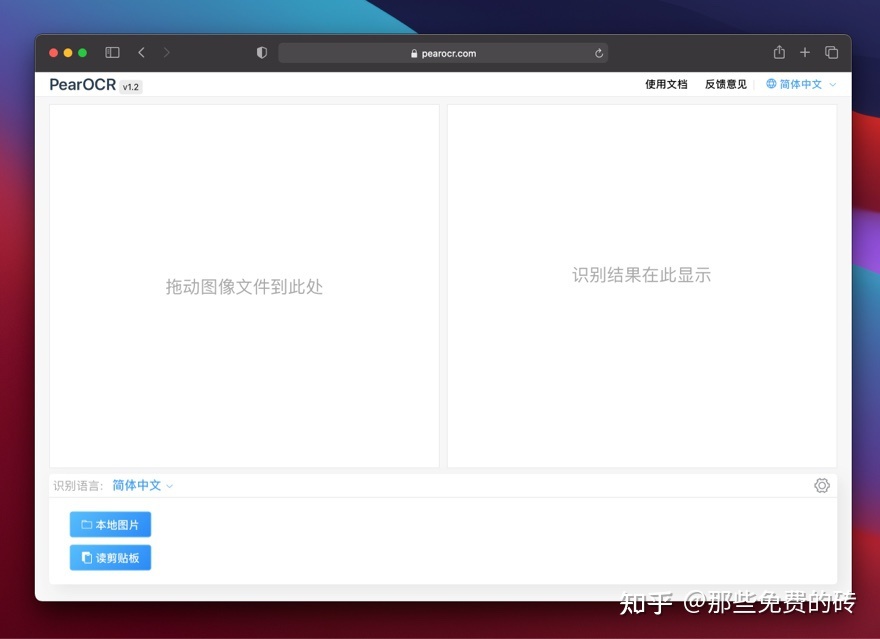Click the 识别结果在此显示 result panel
The height and width of the screenshot is (639, 880).
pyautogui.click(x=641, y=286)
